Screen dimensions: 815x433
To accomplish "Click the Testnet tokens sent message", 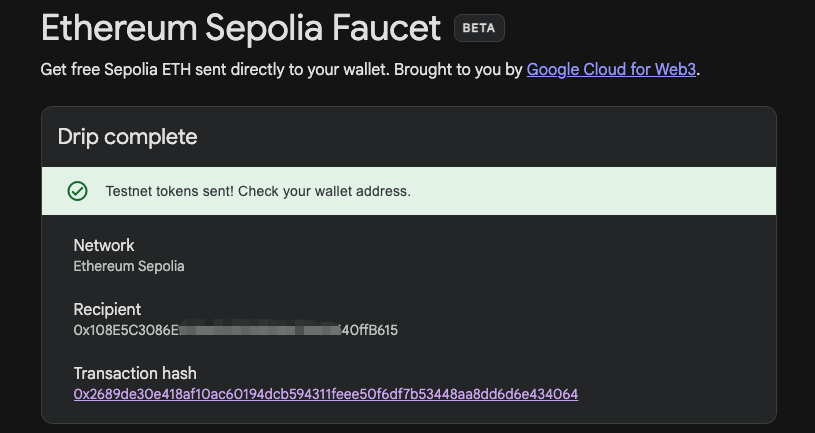I will tap(258, 191).
